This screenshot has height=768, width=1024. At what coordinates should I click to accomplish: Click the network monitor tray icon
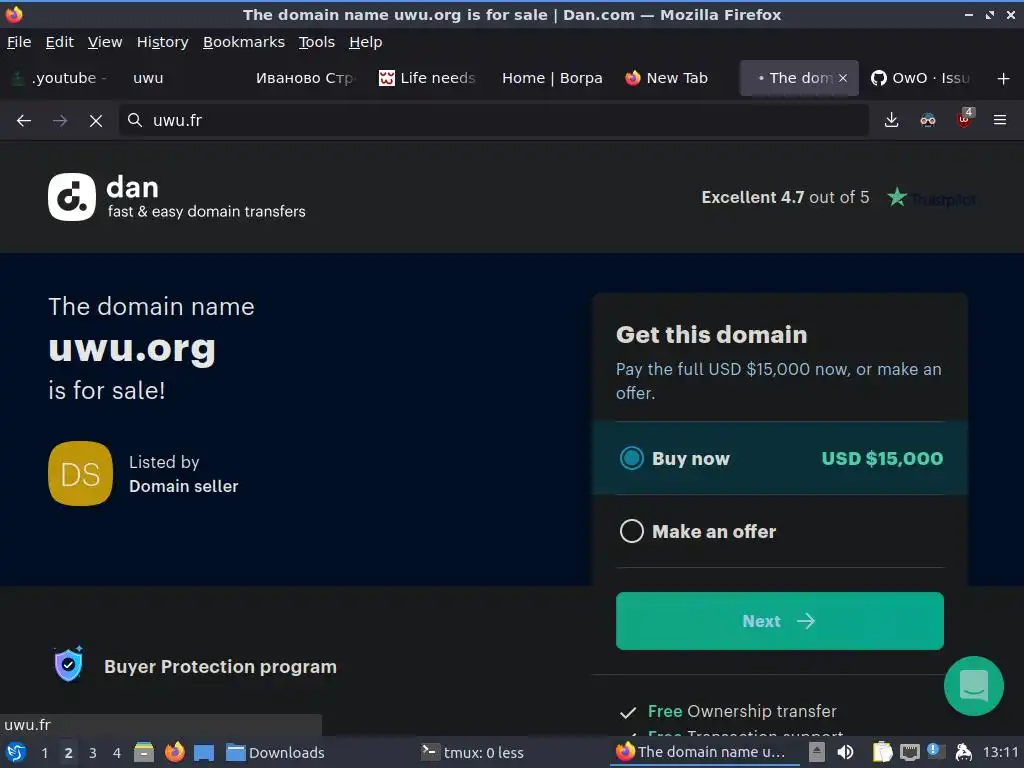point(910,752)
